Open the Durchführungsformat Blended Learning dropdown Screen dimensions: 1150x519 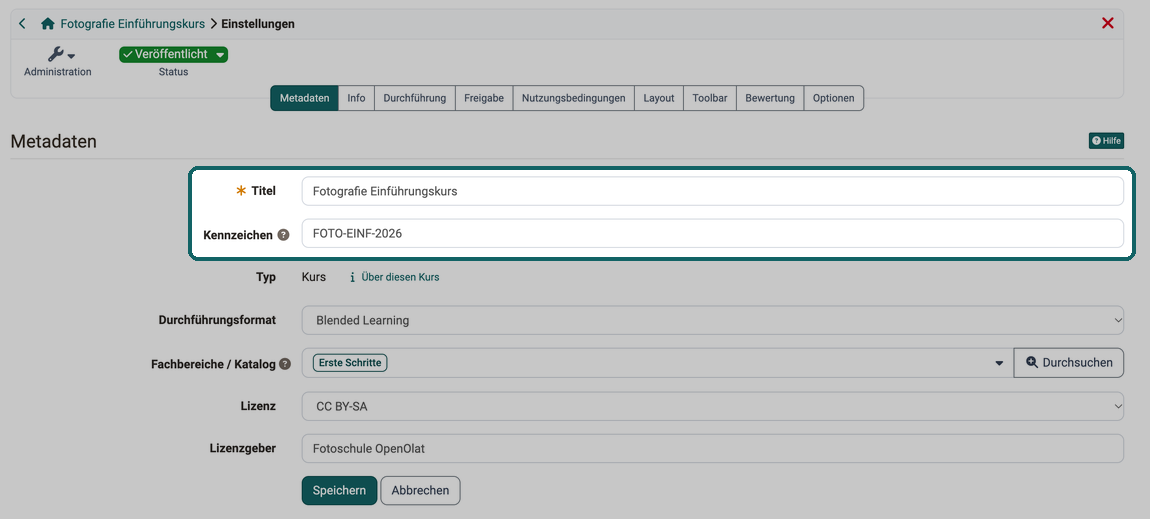click(x=712, y=320)
